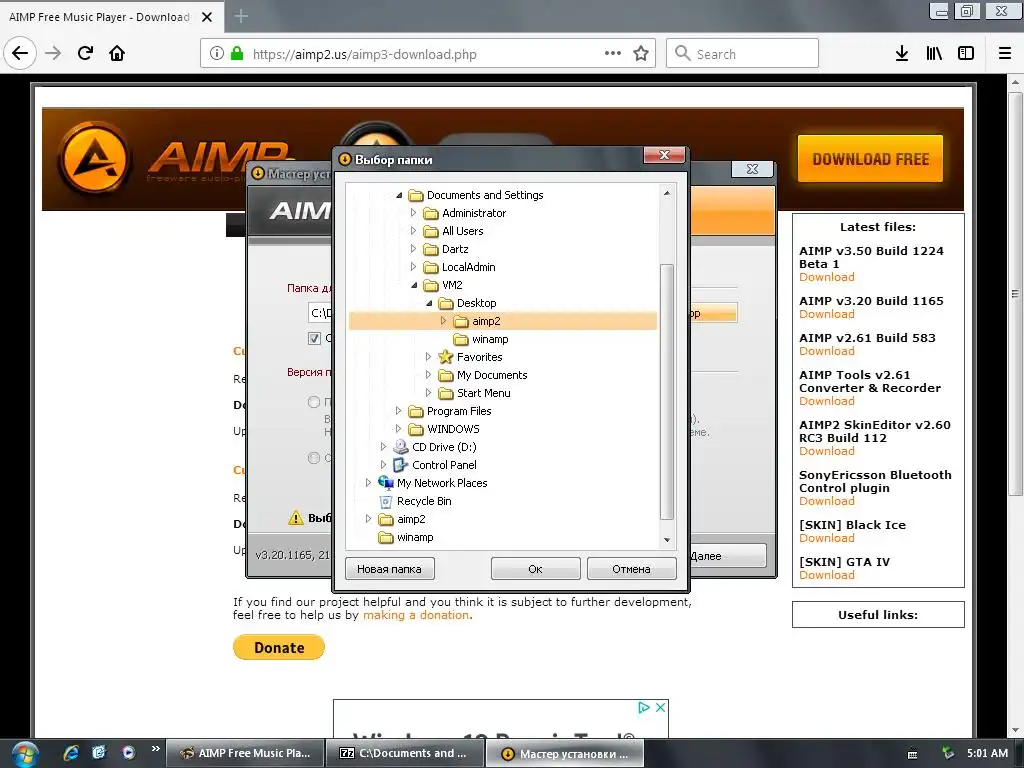Click the DOWNLOAD FREE orange button
Screen dimensions: 1024x768
[870, 159]
